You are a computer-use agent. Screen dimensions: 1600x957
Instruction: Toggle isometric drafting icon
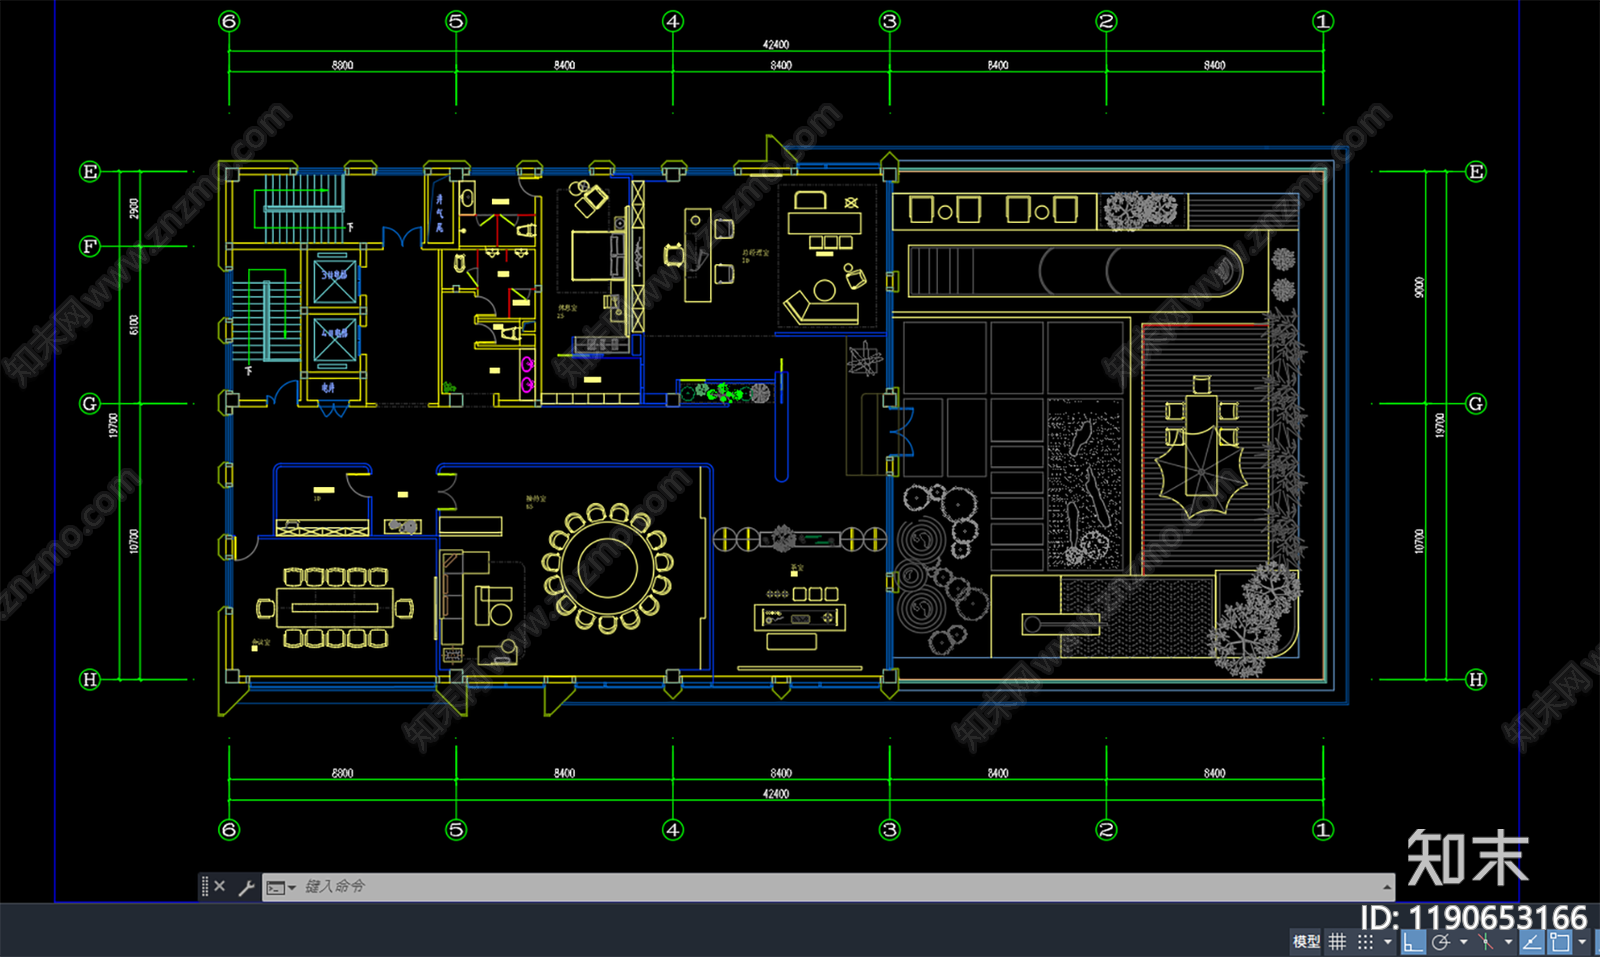[1486, 942]
